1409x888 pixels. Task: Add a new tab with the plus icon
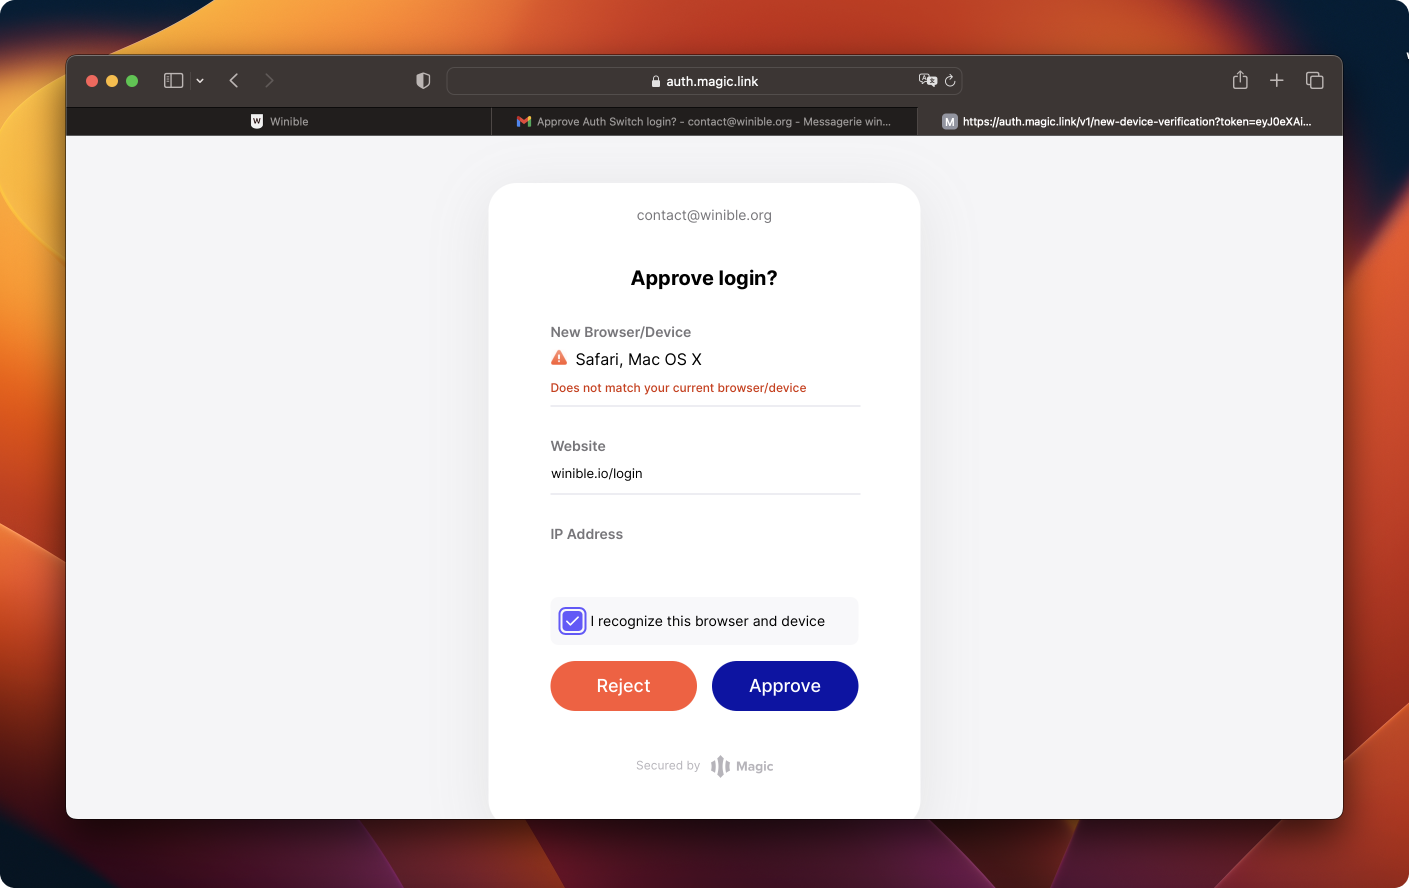[1277, 80]
